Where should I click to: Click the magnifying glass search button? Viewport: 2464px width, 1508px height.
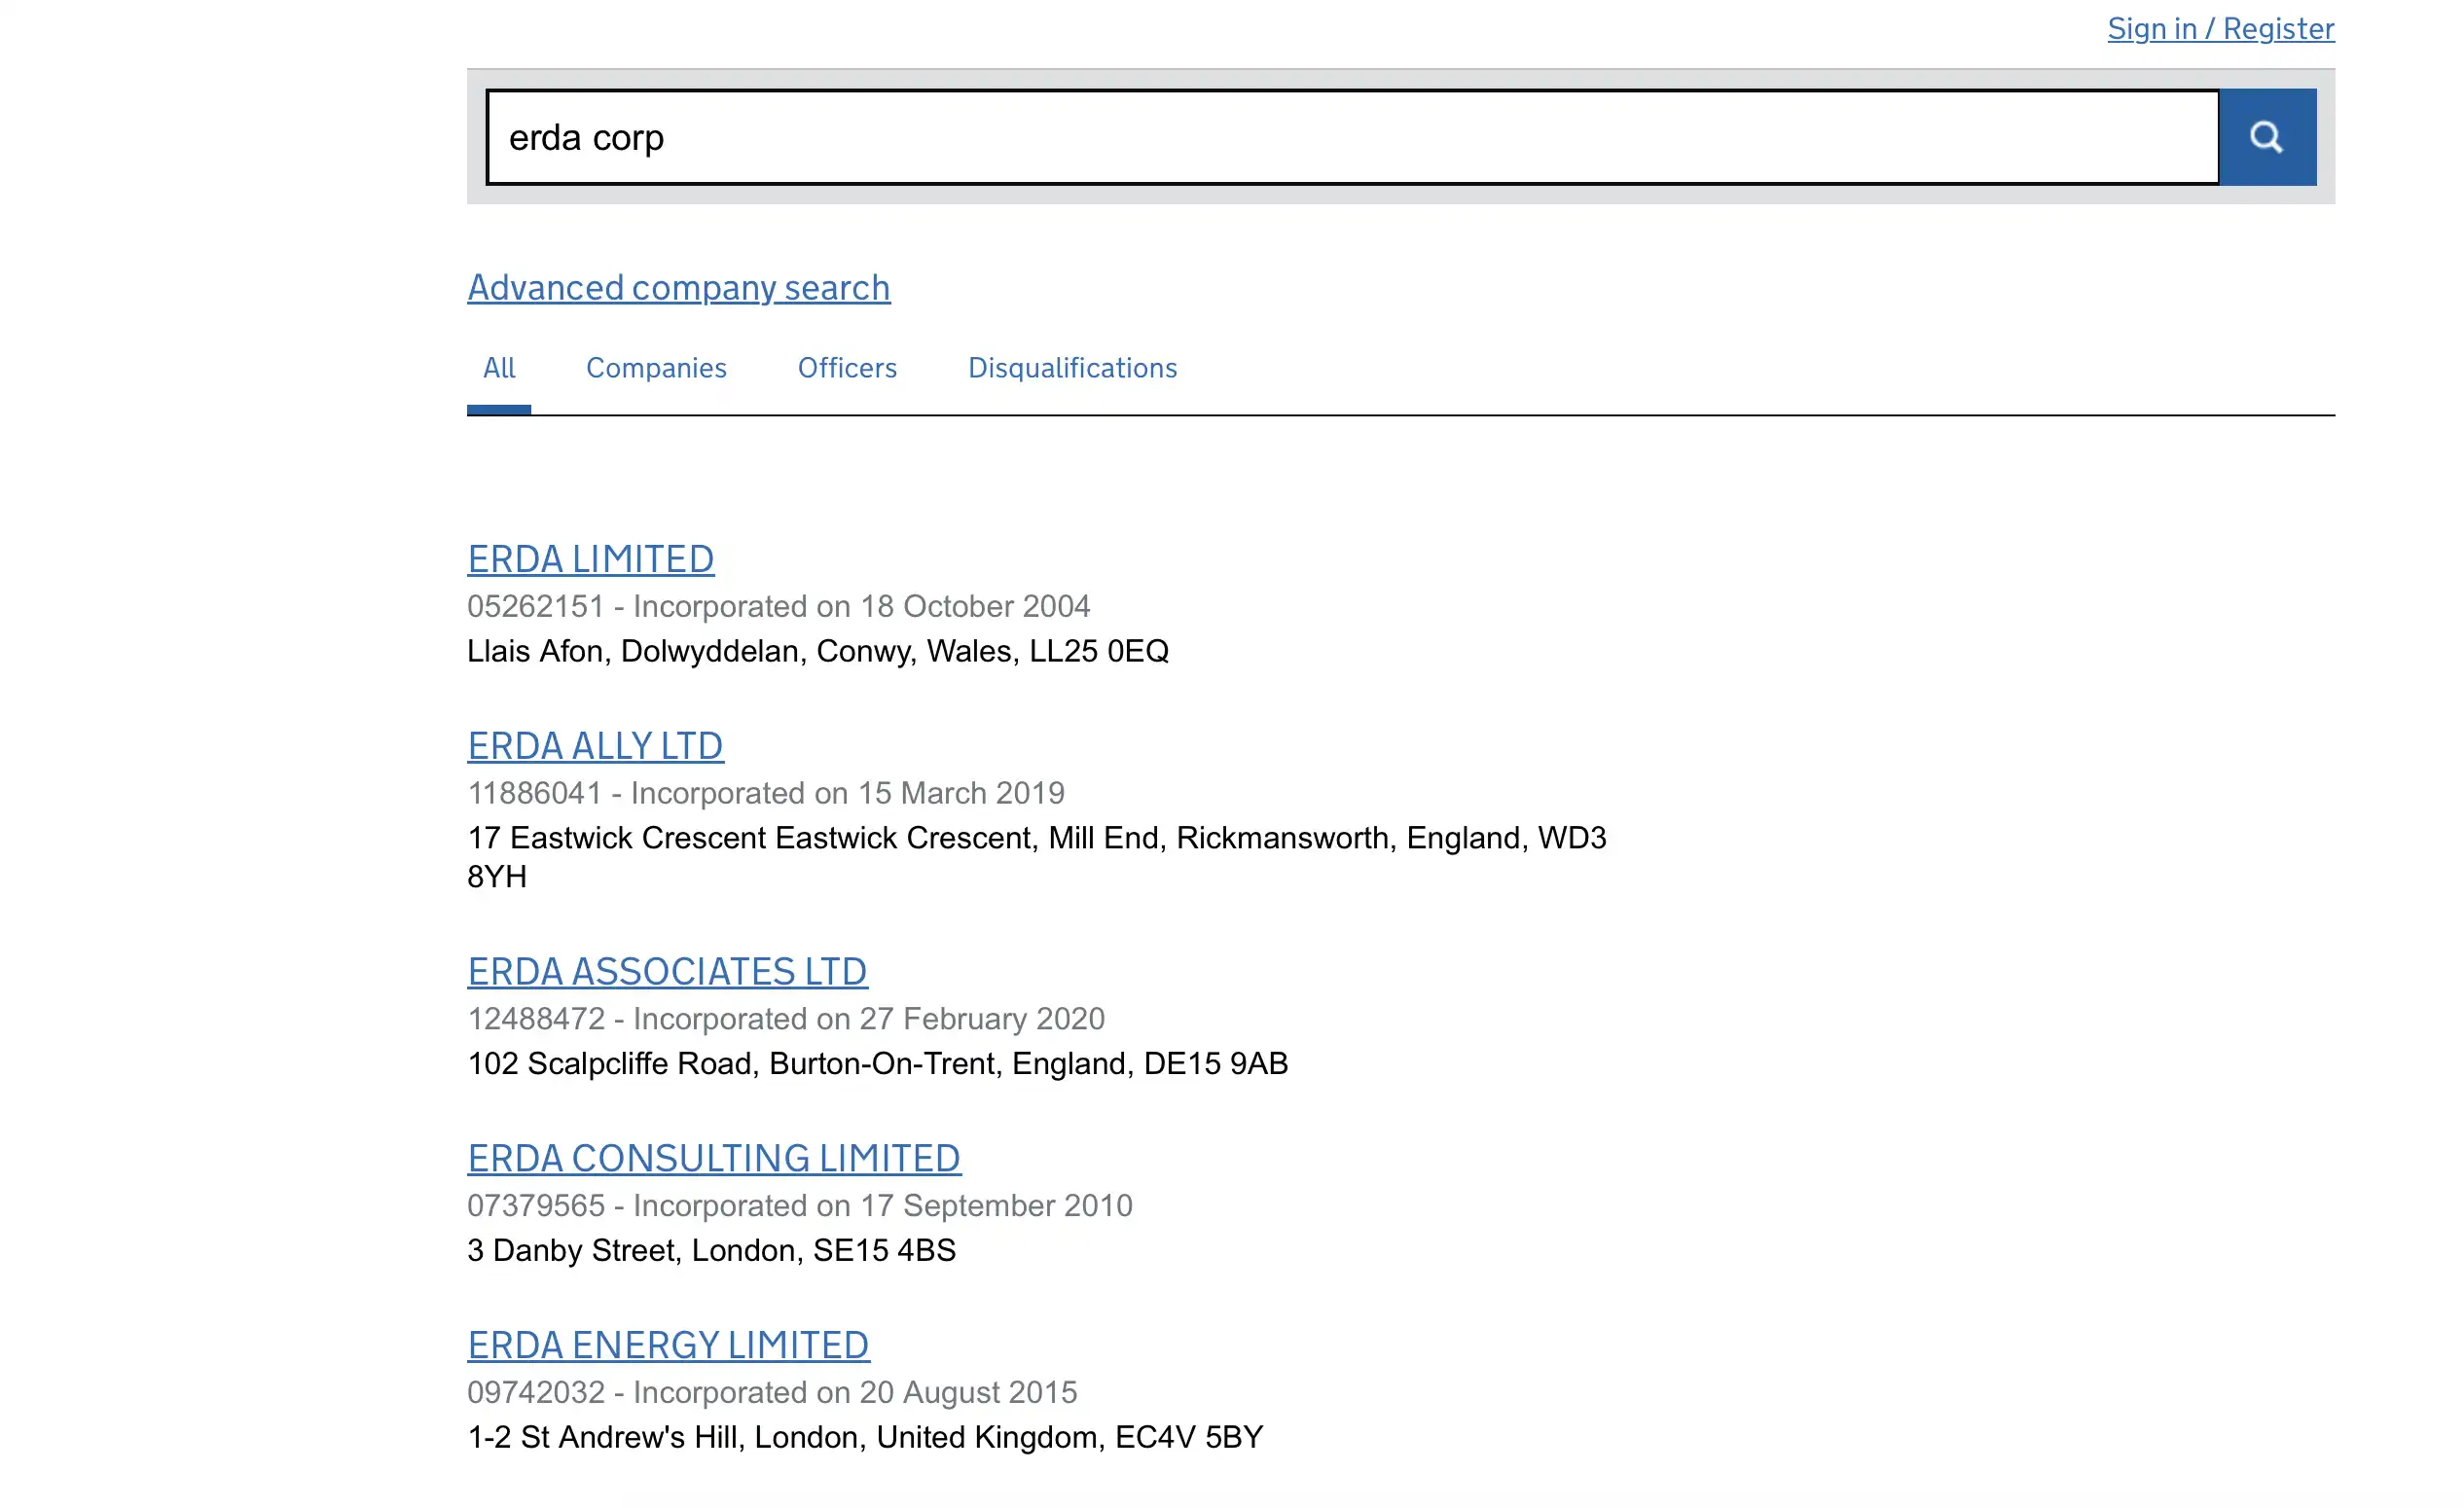click(2267, 137)
